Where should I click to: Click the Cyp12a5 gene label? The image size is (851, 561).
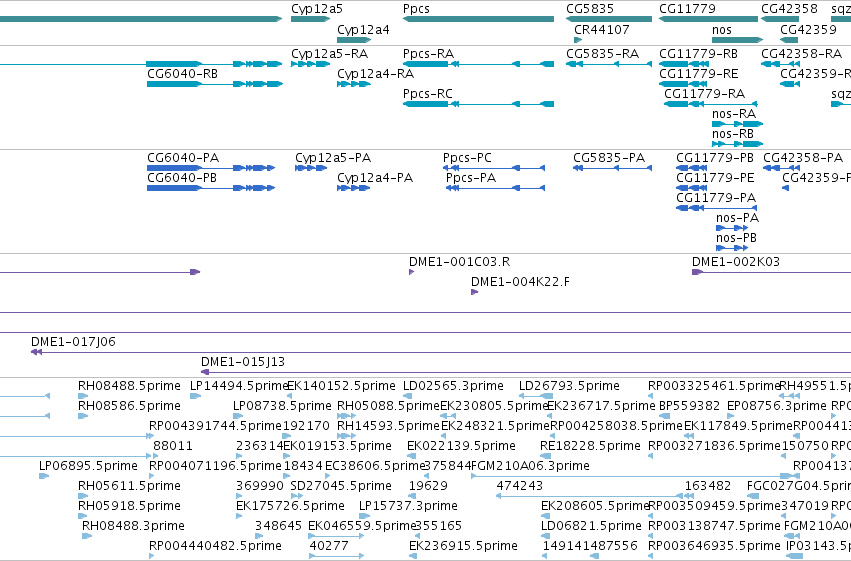317,9
